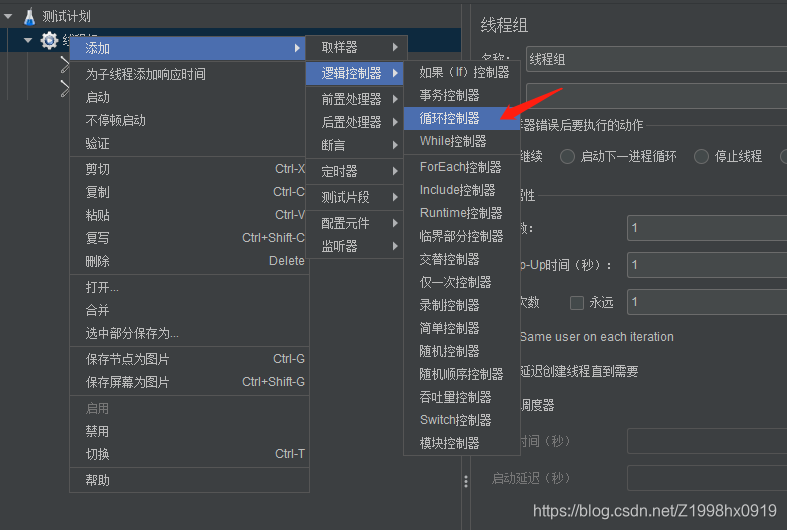Click the thread group name field
Screen dimensions: 787x530
pos(656,59)
